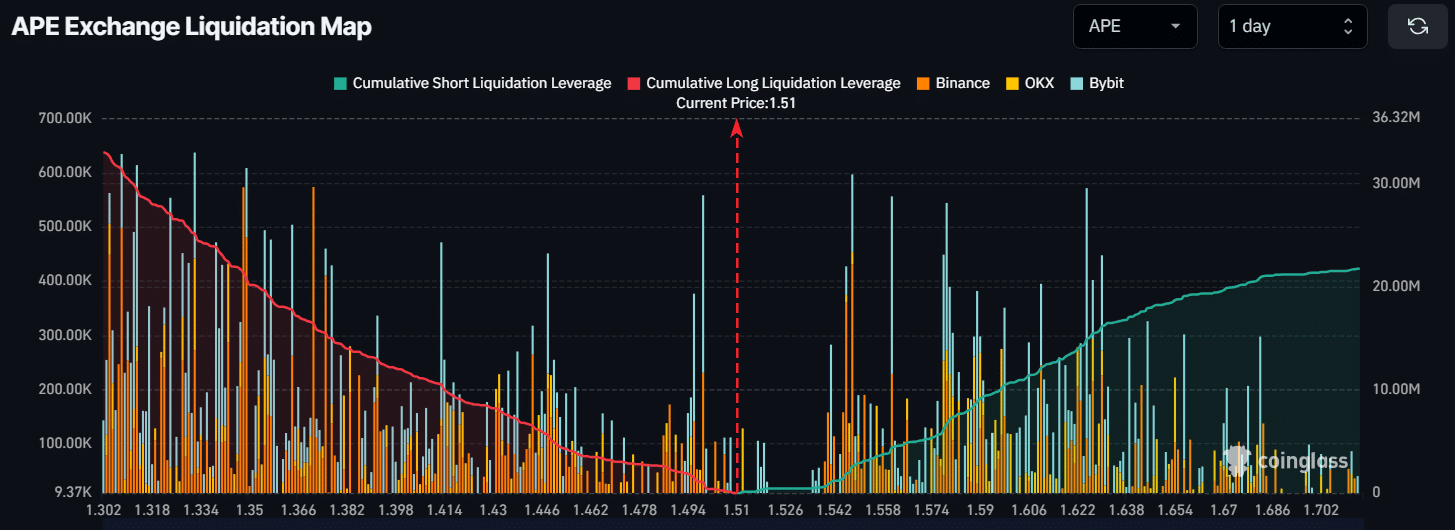Click the 1.398 price axis label
The image size is (1455, 530).
coord(397,510)
